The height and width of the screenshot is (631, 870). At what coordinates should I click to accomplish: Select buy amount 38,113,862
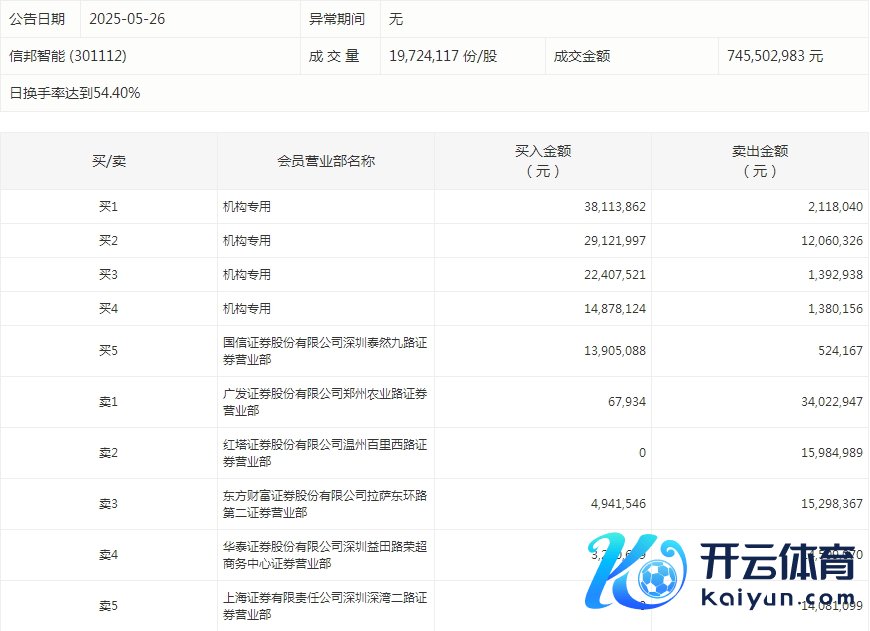(x=615, y=207)
